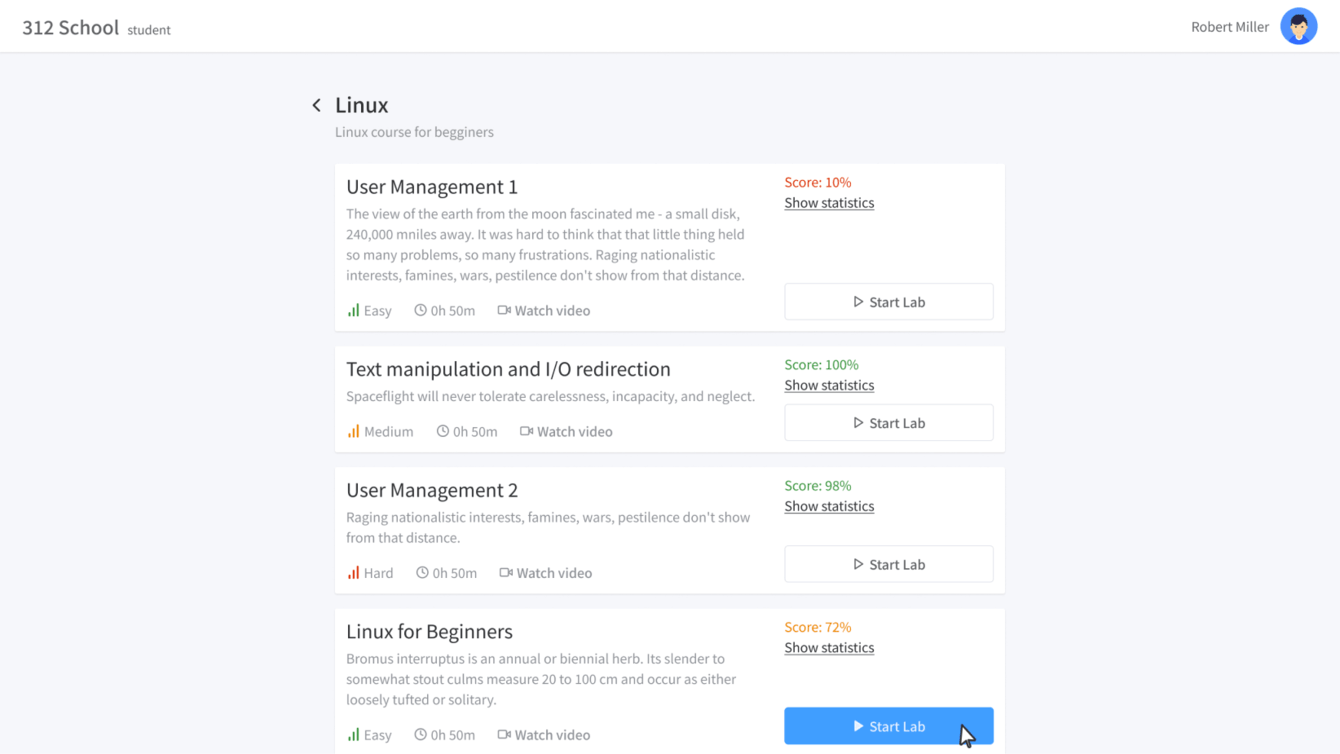Image resolution: width=1340 pixels, height=754 pixels.
Task: Click the Easy difficulty icon in Linux for Beginners
Action: 353,734
